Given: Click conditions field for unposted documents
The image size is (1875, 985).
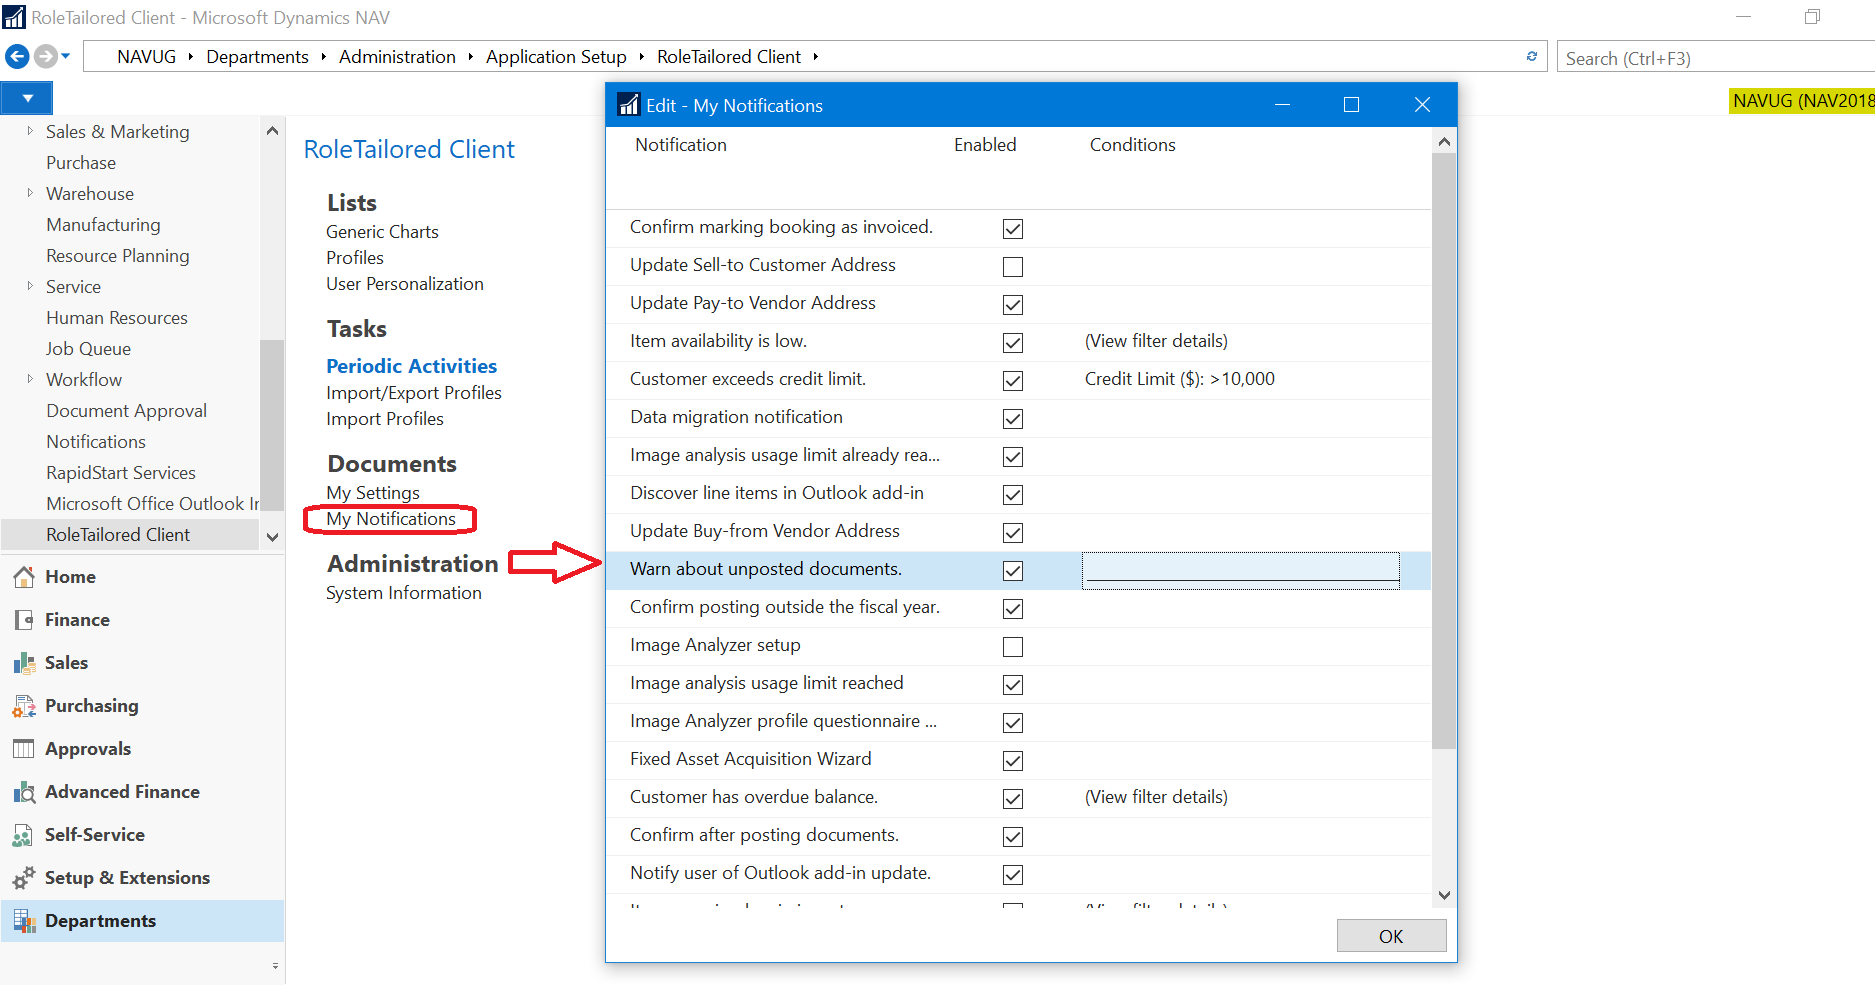Looking at the screenshot, I should click(1241, 570).
